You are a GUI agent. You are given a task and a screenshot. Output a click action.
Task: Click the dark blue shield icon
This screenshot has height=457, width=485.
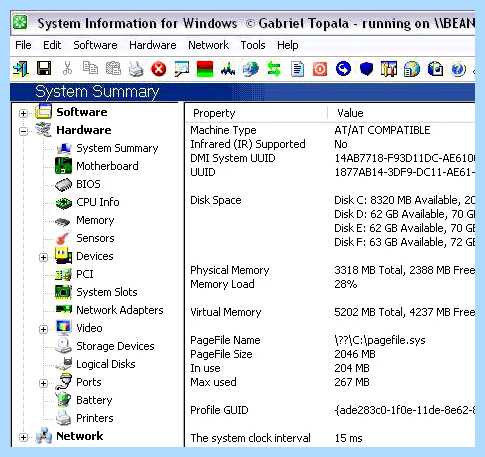(366, 69)
